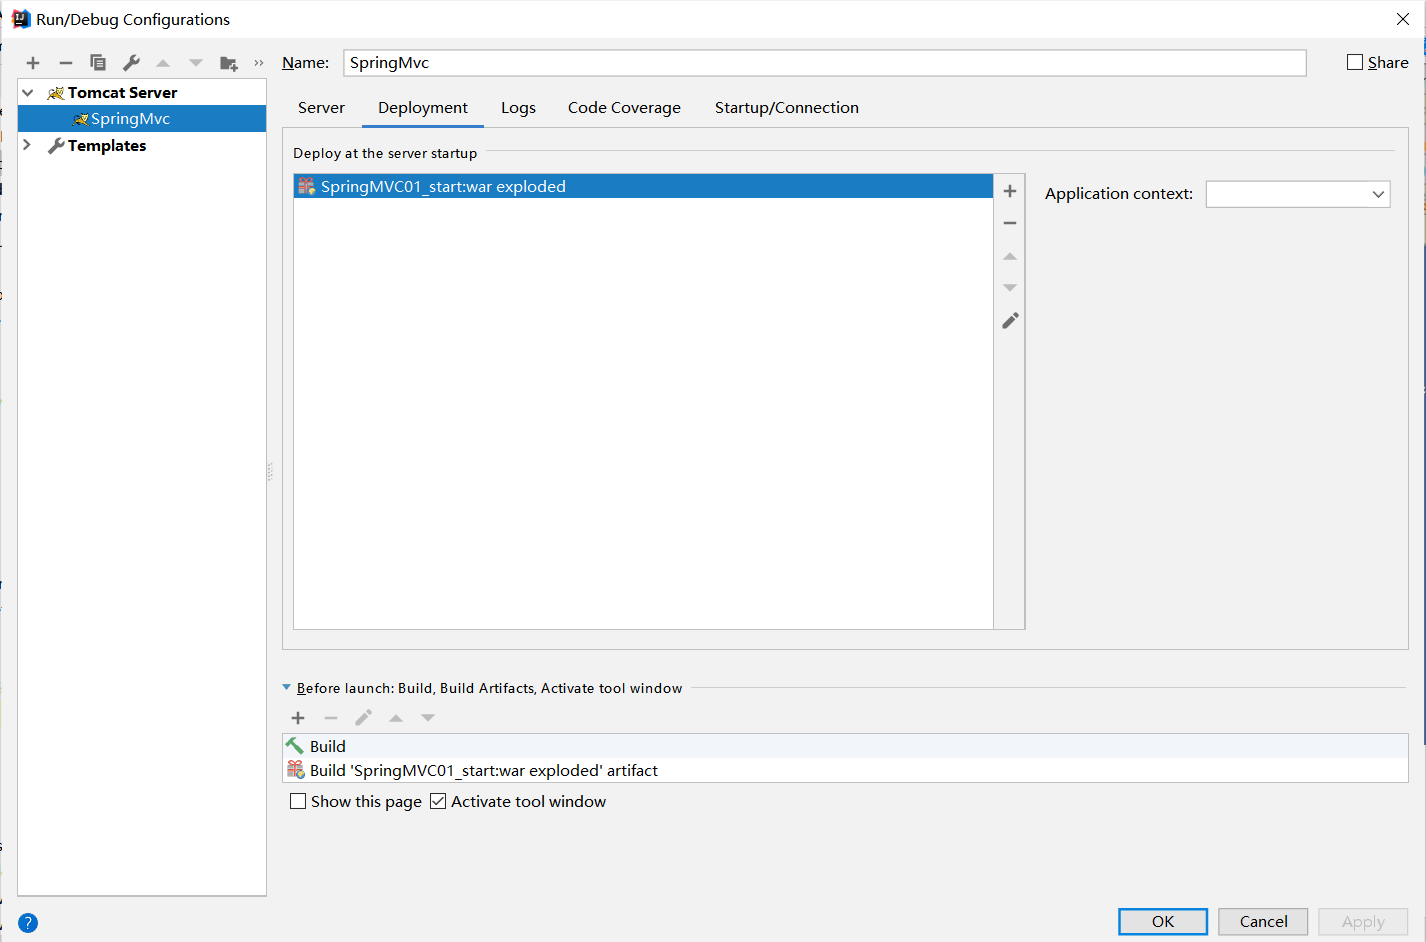
Task: Toggle the Share checkbox
Action: pos(1355,62)
